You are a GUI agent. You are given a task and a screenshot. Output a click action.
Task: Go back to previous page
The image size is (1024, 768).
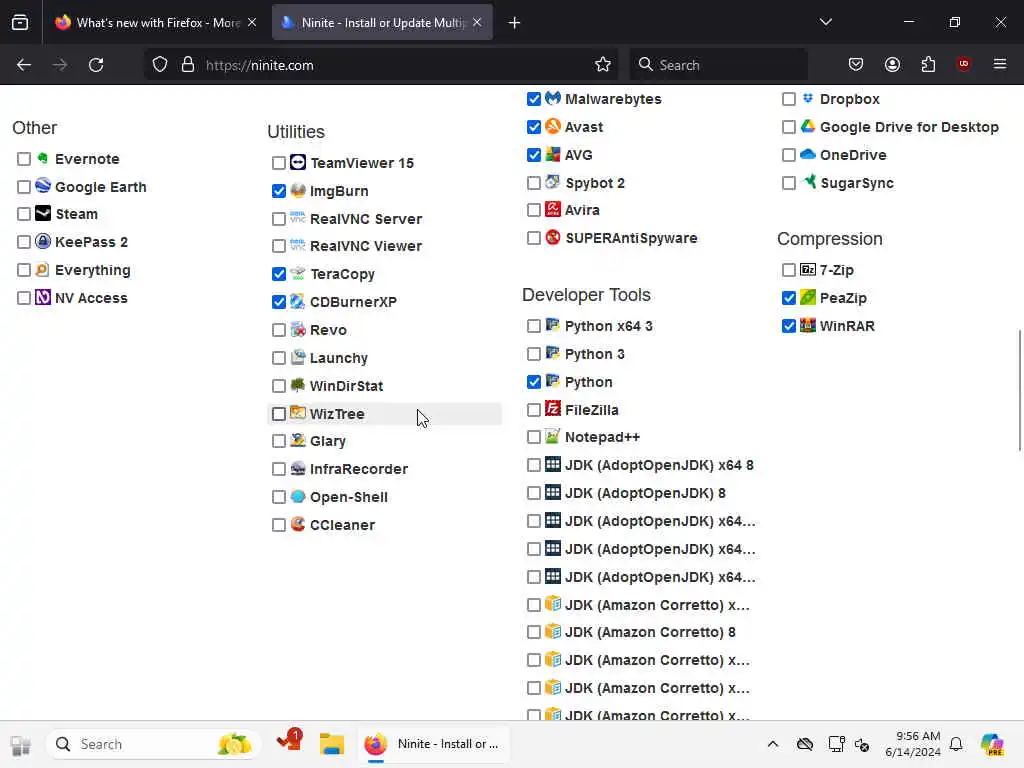24,65
